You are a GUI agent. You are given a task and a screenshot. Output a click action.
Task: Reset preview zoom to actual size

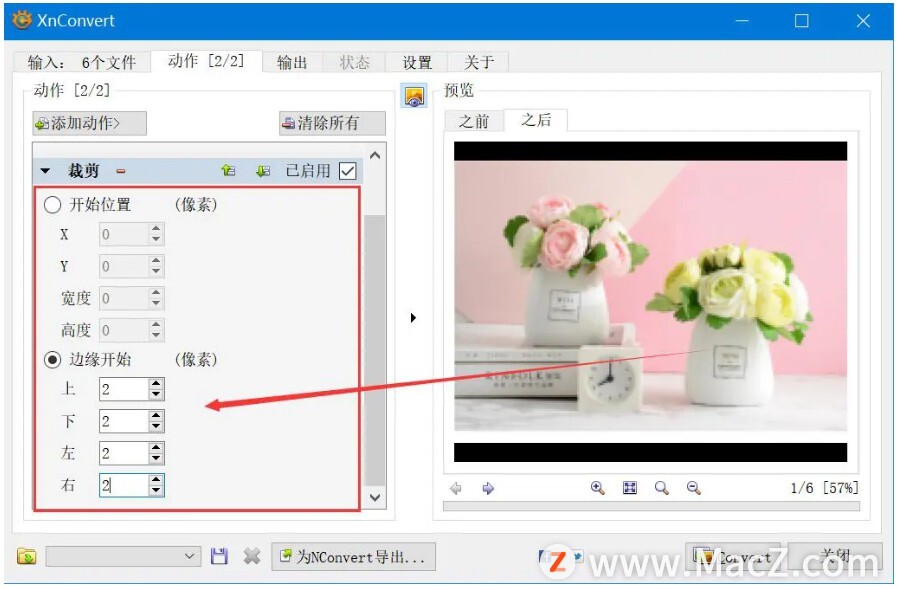(661, 488)
